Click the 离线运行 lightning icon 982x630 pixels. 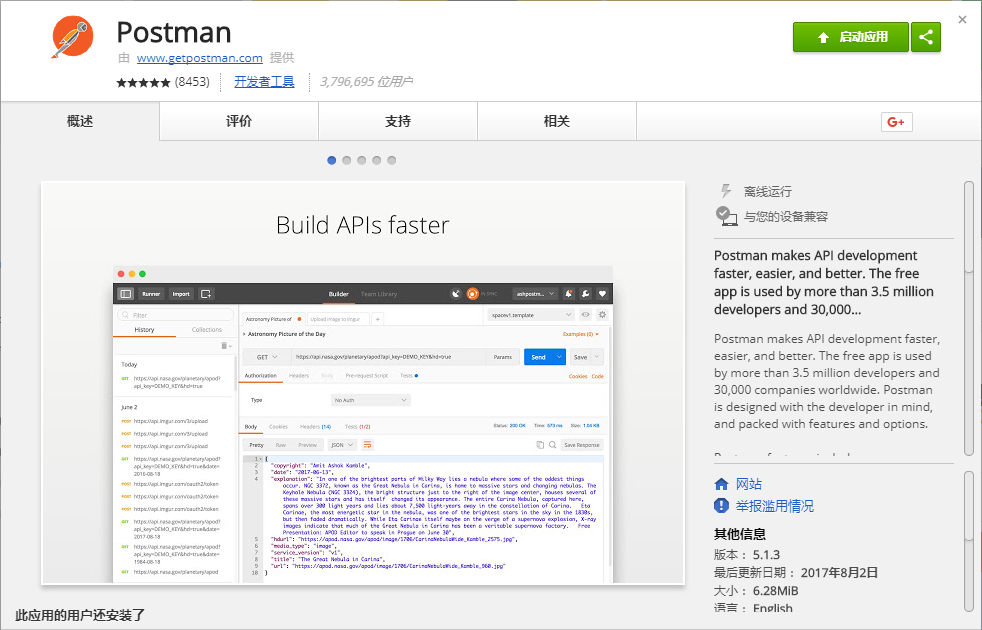tap(726, 191)
